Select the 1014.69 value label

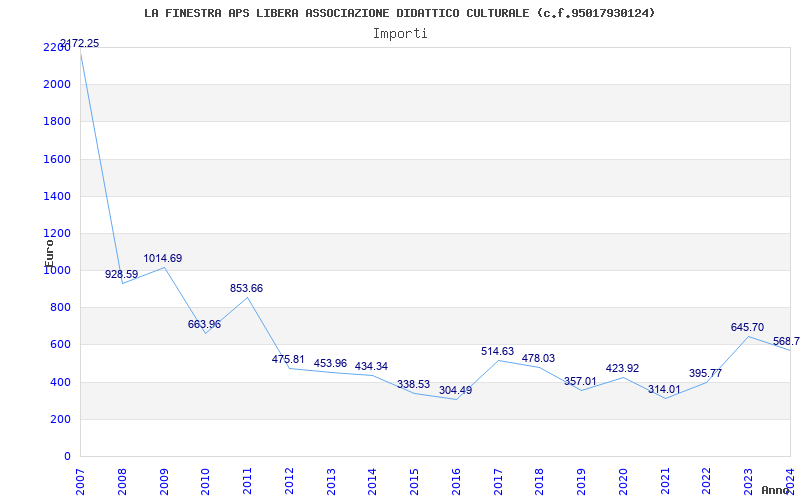163,258
